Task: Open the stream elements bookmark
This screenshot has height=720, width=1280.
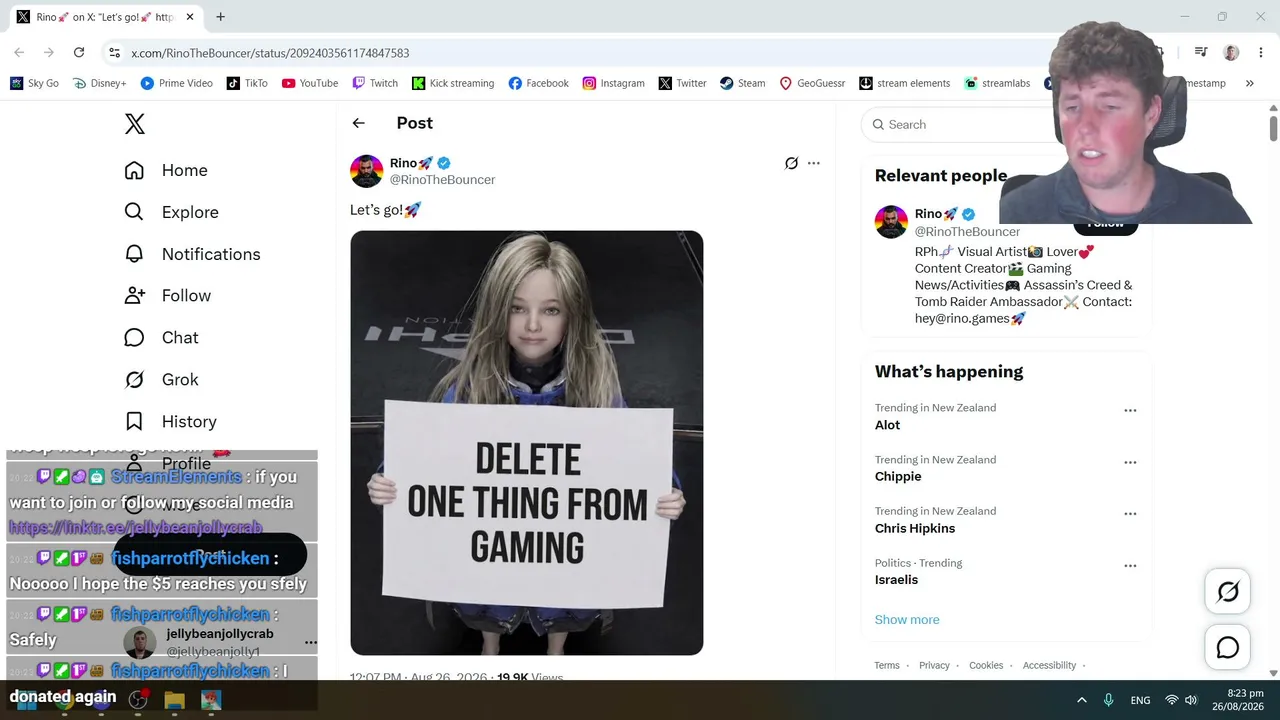Action: point(905,83)
